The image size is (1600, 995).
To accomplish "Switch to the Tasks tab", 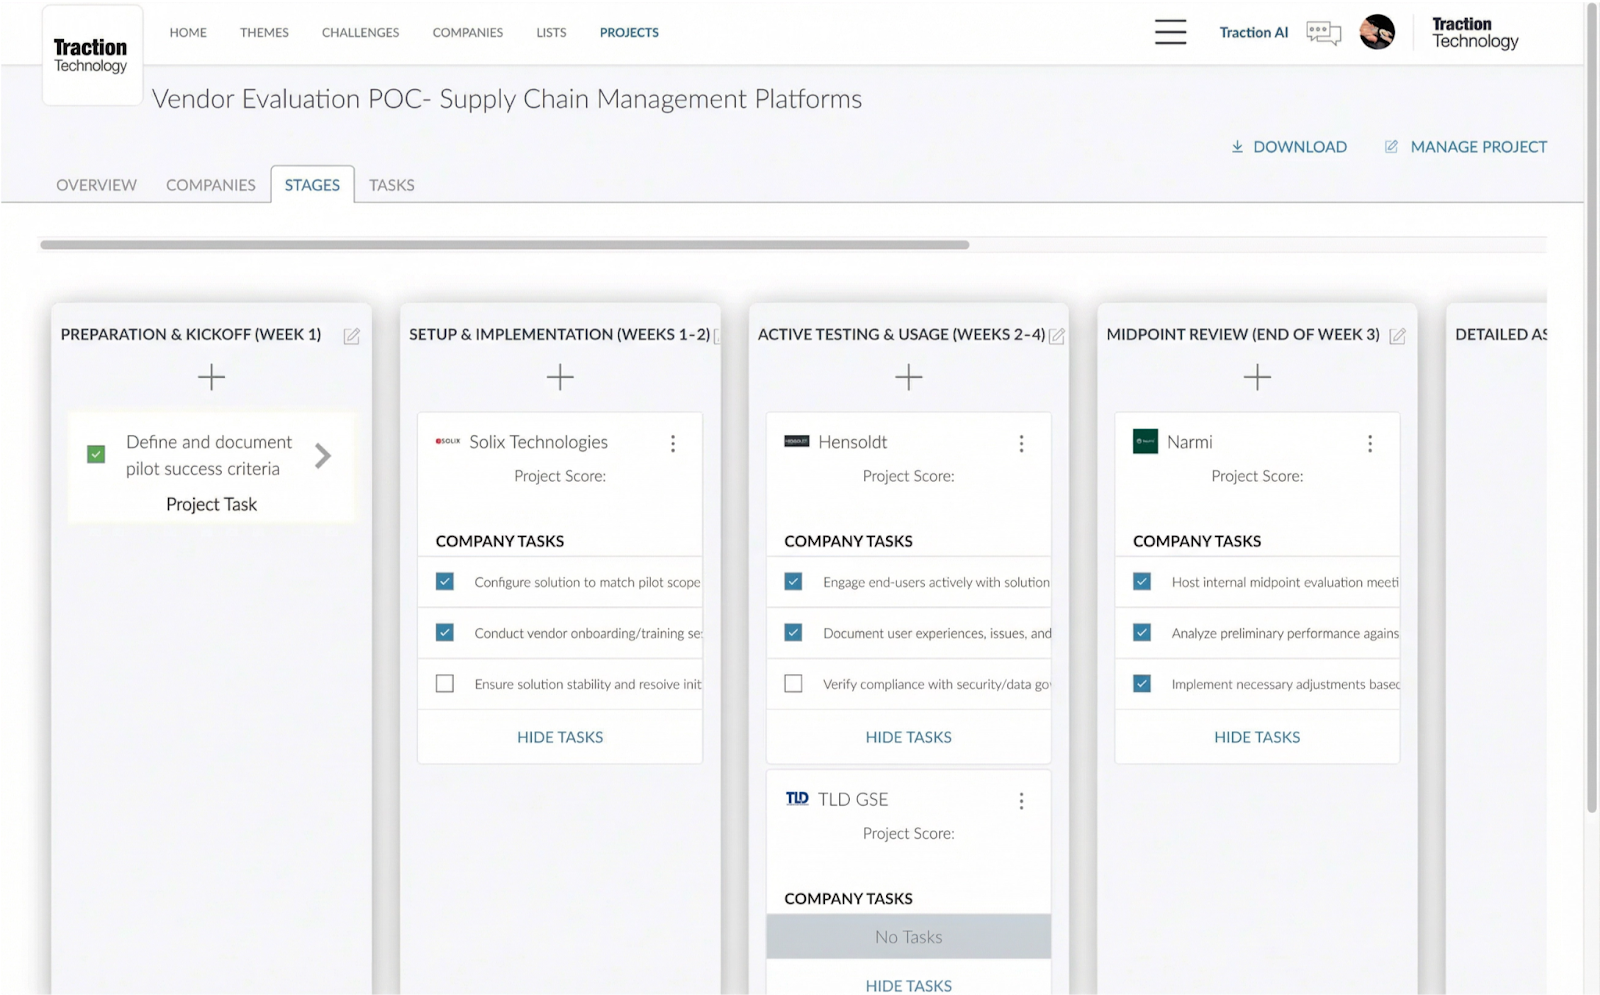I will click(391, 185).
